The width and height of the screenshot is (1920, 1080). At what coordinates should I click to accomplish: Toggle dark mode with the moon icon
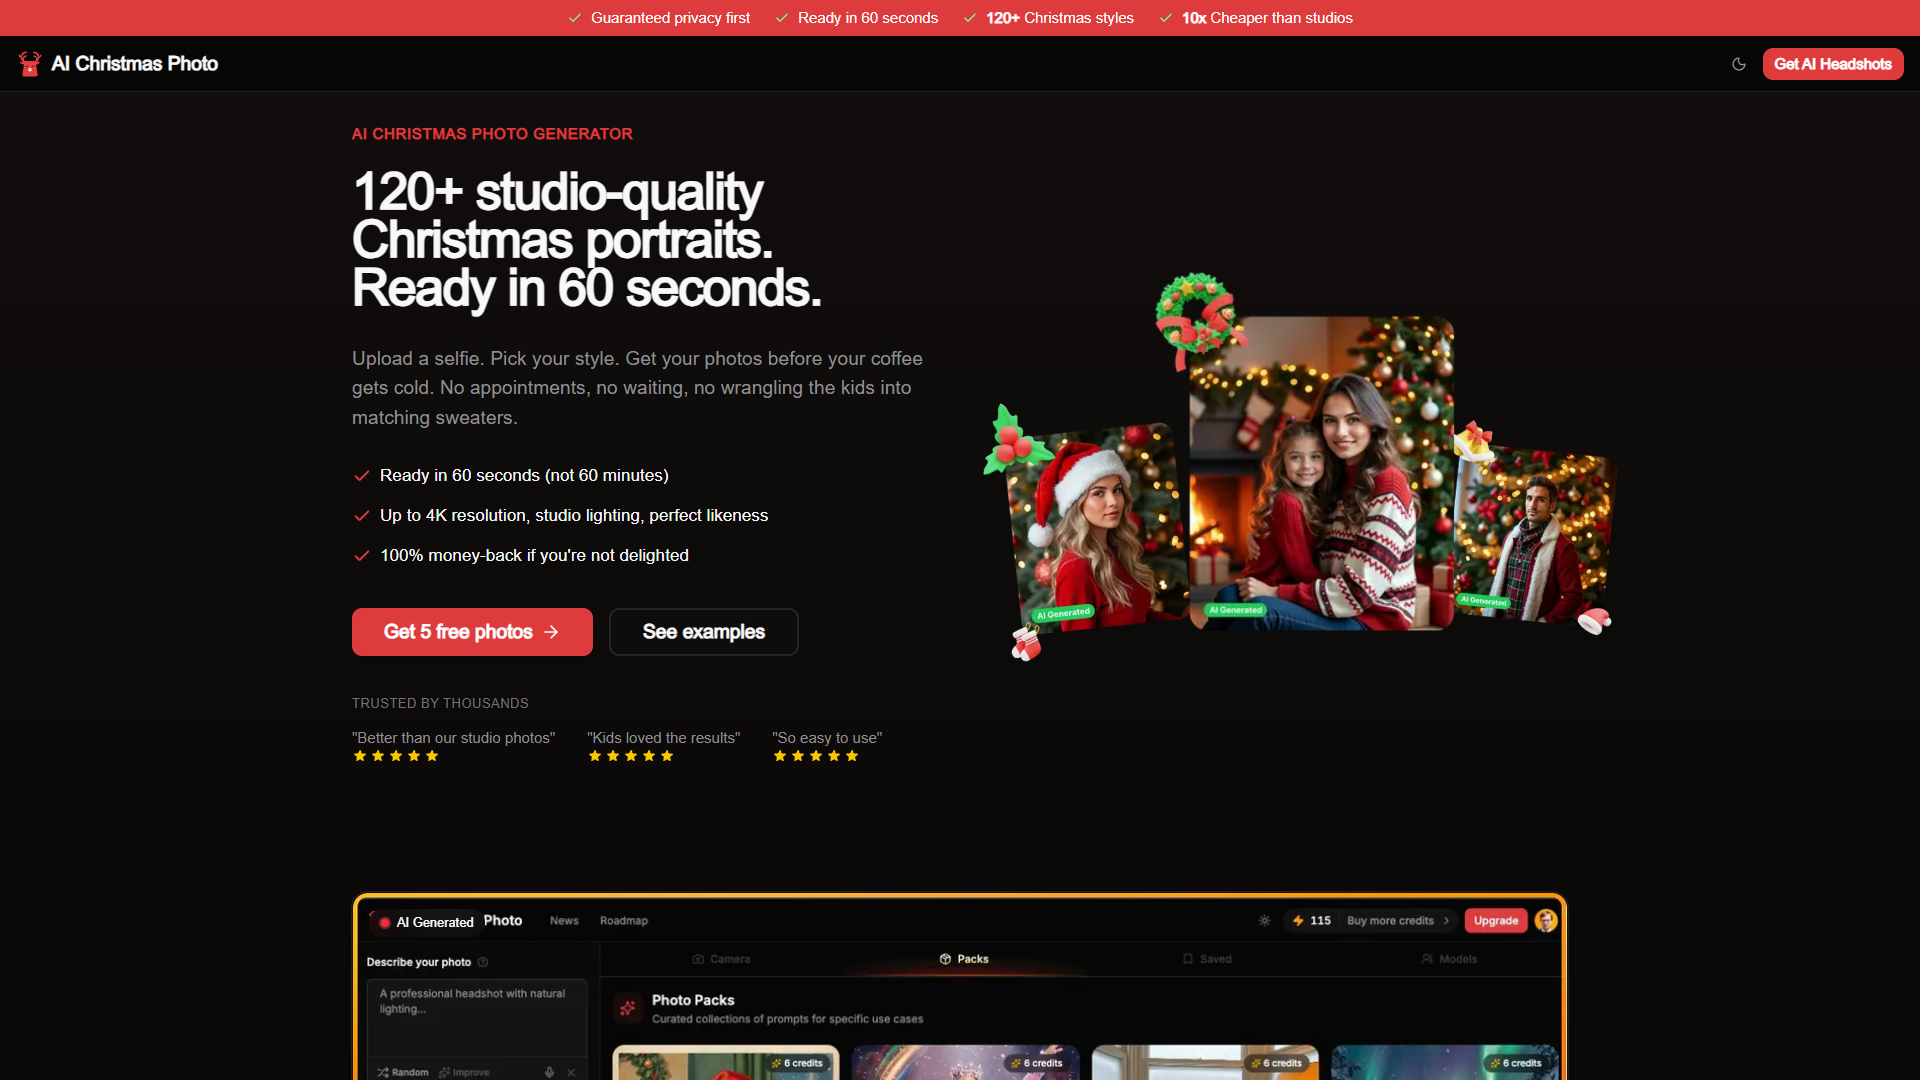[x=1739, y=64]
